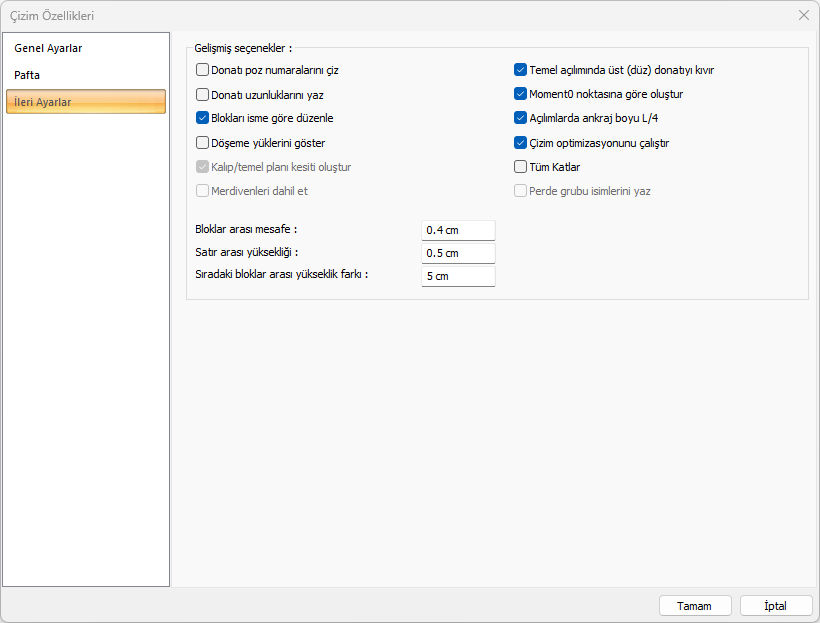This screenshot has width=820, height=623.
Task: Turn off 'Çizim optimizasyonunu çalıştır'
Action: point(520,143)
